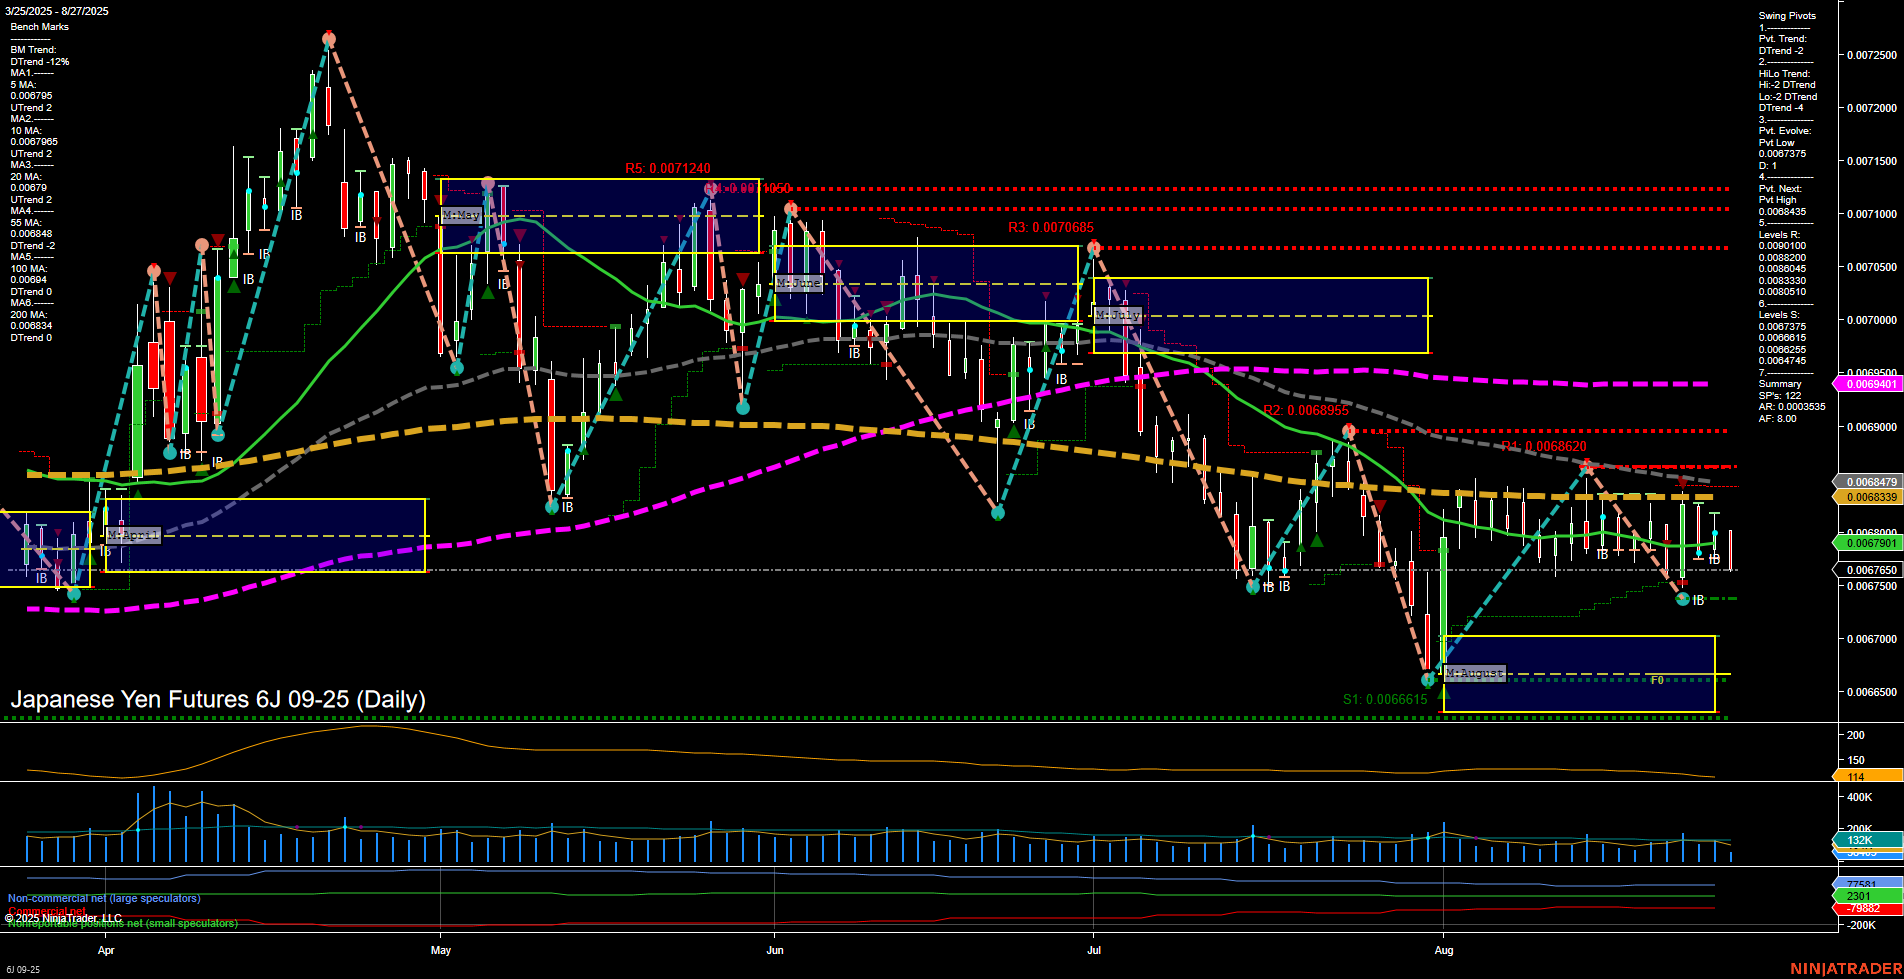The width and height of the screenshot is (1904, 979).
Task: Select the S1: 0.0066615 support label
Action: click(1385, 700)
